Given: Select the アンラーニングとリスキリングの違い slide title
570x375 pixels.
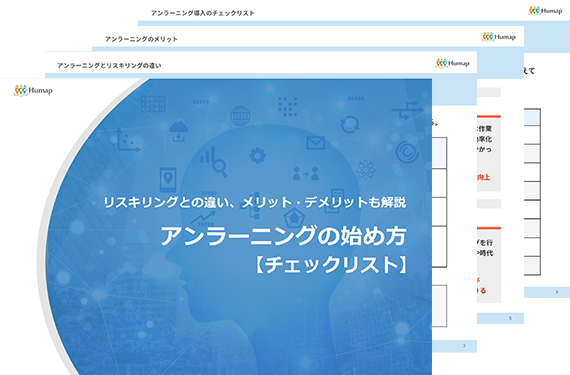Looking at the screenshot, I should (109, 65).
